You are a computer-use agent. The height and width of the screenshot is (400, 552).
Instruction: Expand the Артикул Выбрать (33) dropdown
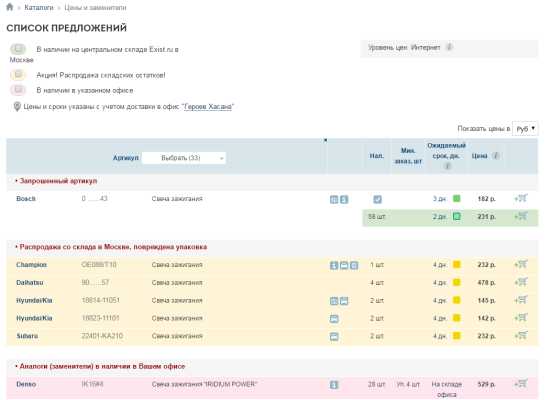point(184,158)
